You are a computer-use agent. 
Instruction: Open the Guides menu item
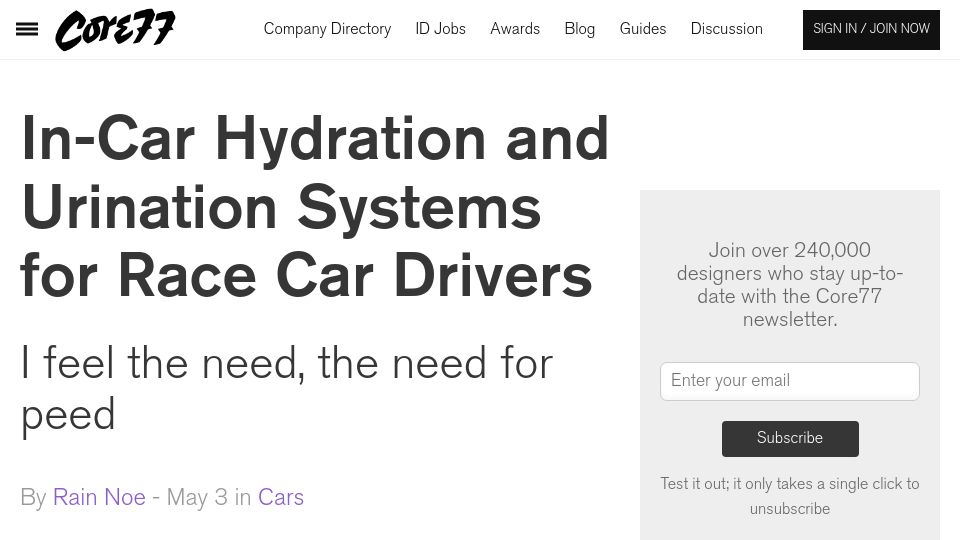(642, 29)
